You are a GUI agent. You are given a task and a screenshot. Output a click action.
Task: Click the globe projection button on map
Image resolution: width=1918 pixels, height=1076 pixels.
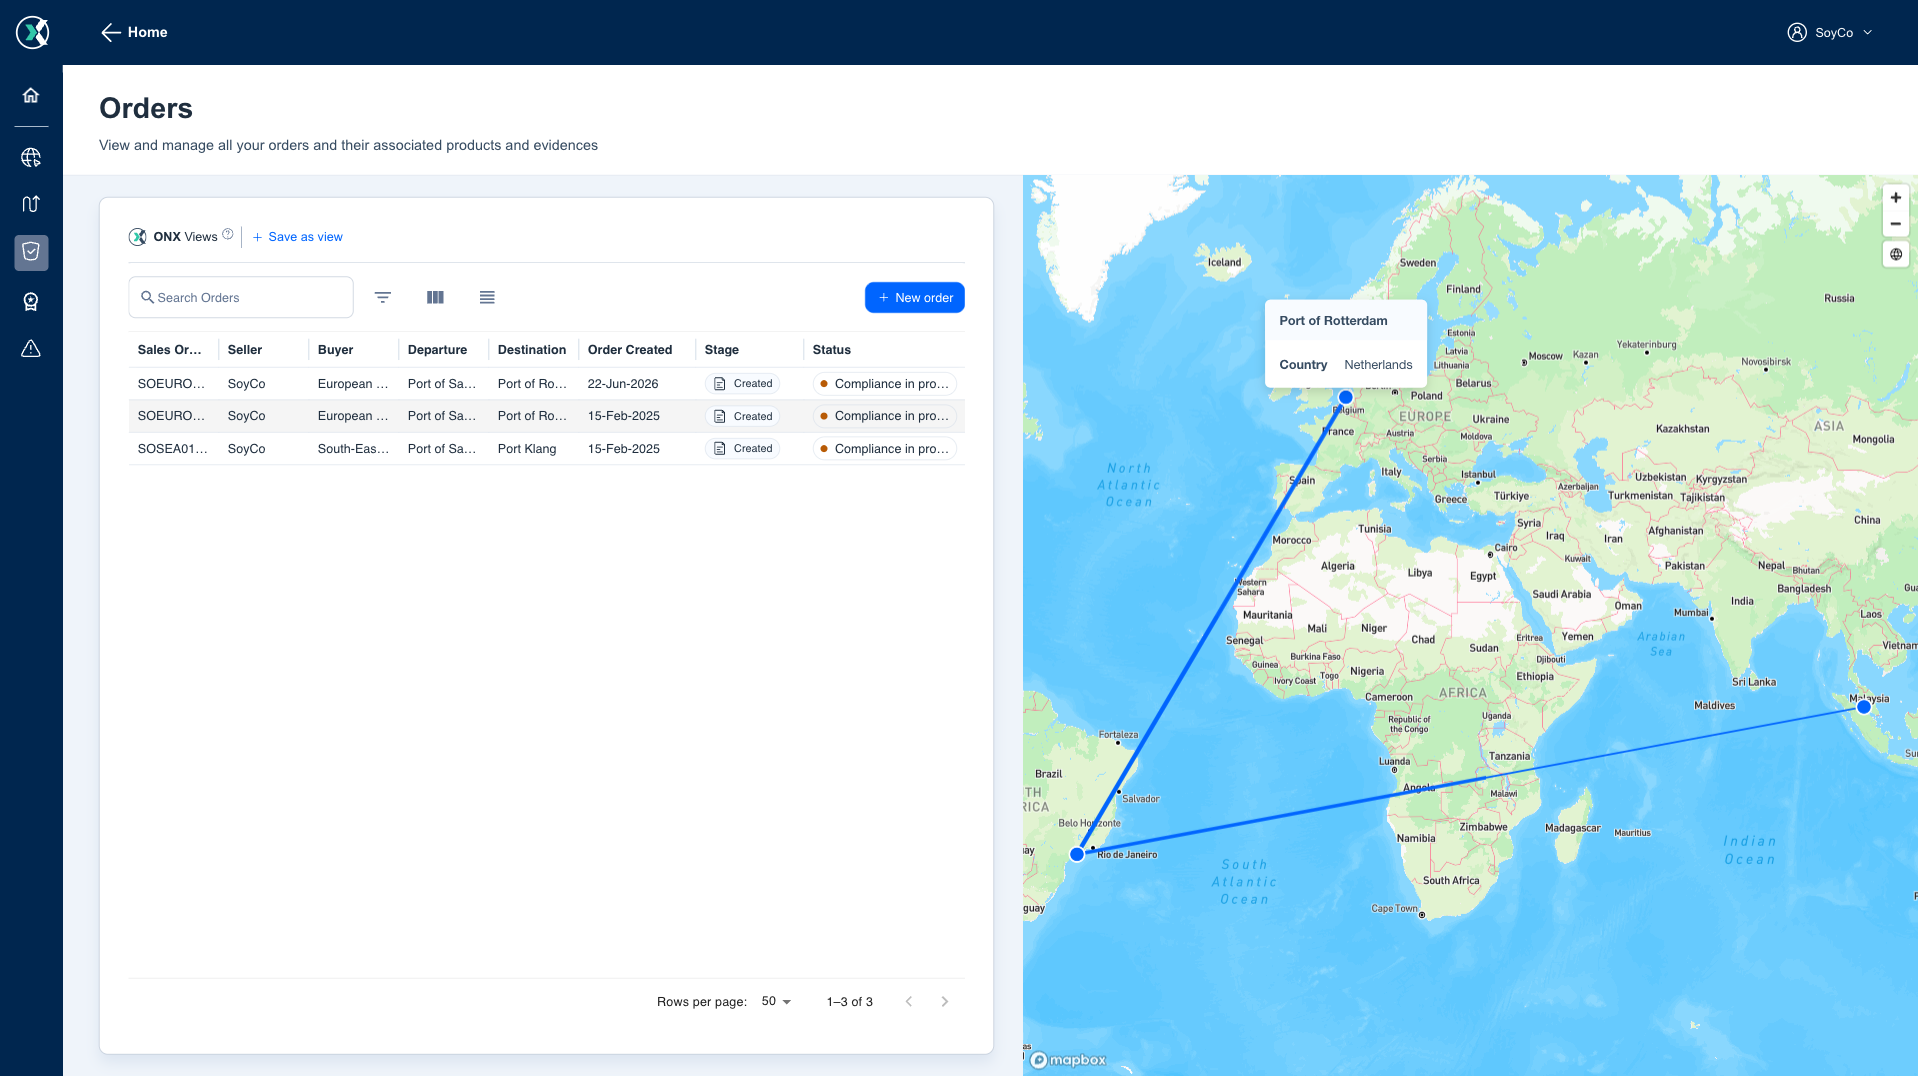coord(1895,254)
